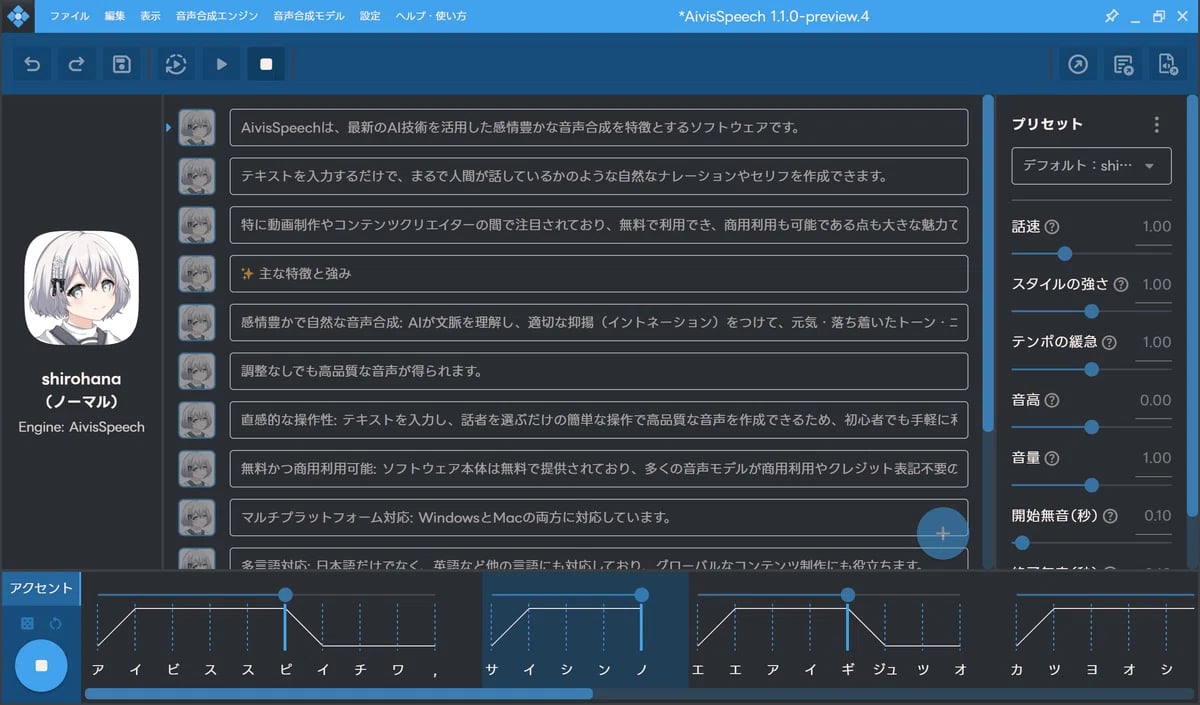Click the dice icon under アクセント tab
The width and height of the screenshot is (1200, 705).
coord(28,624)
